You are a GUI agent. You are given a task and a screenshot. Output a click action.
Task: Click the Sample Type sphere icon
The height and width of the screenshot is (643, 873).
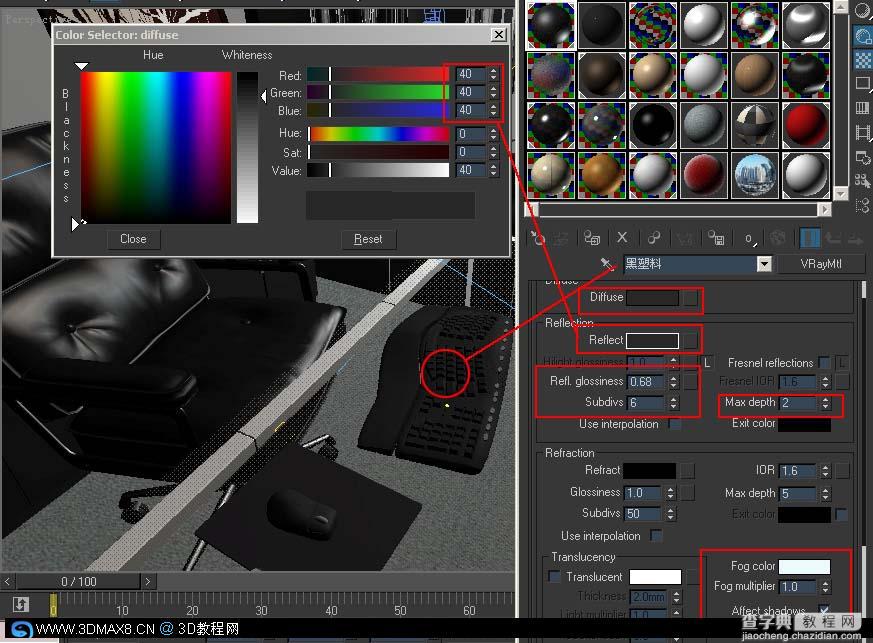[862, 12]
